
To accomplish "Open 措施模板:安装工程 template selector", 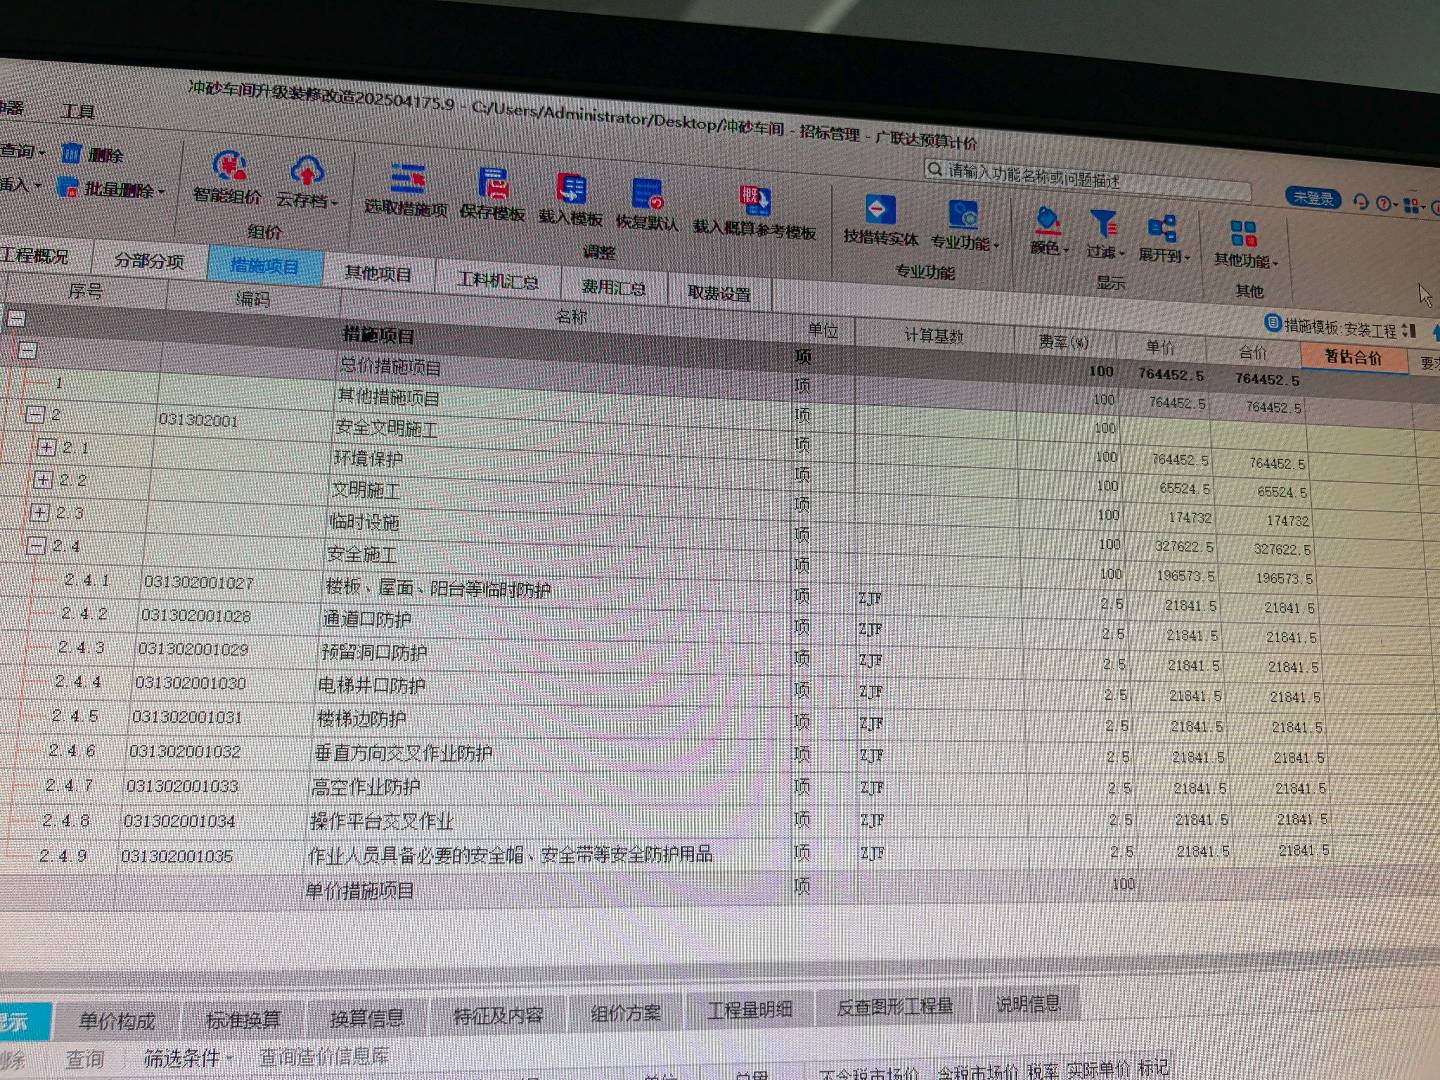I will [1340, 327].
